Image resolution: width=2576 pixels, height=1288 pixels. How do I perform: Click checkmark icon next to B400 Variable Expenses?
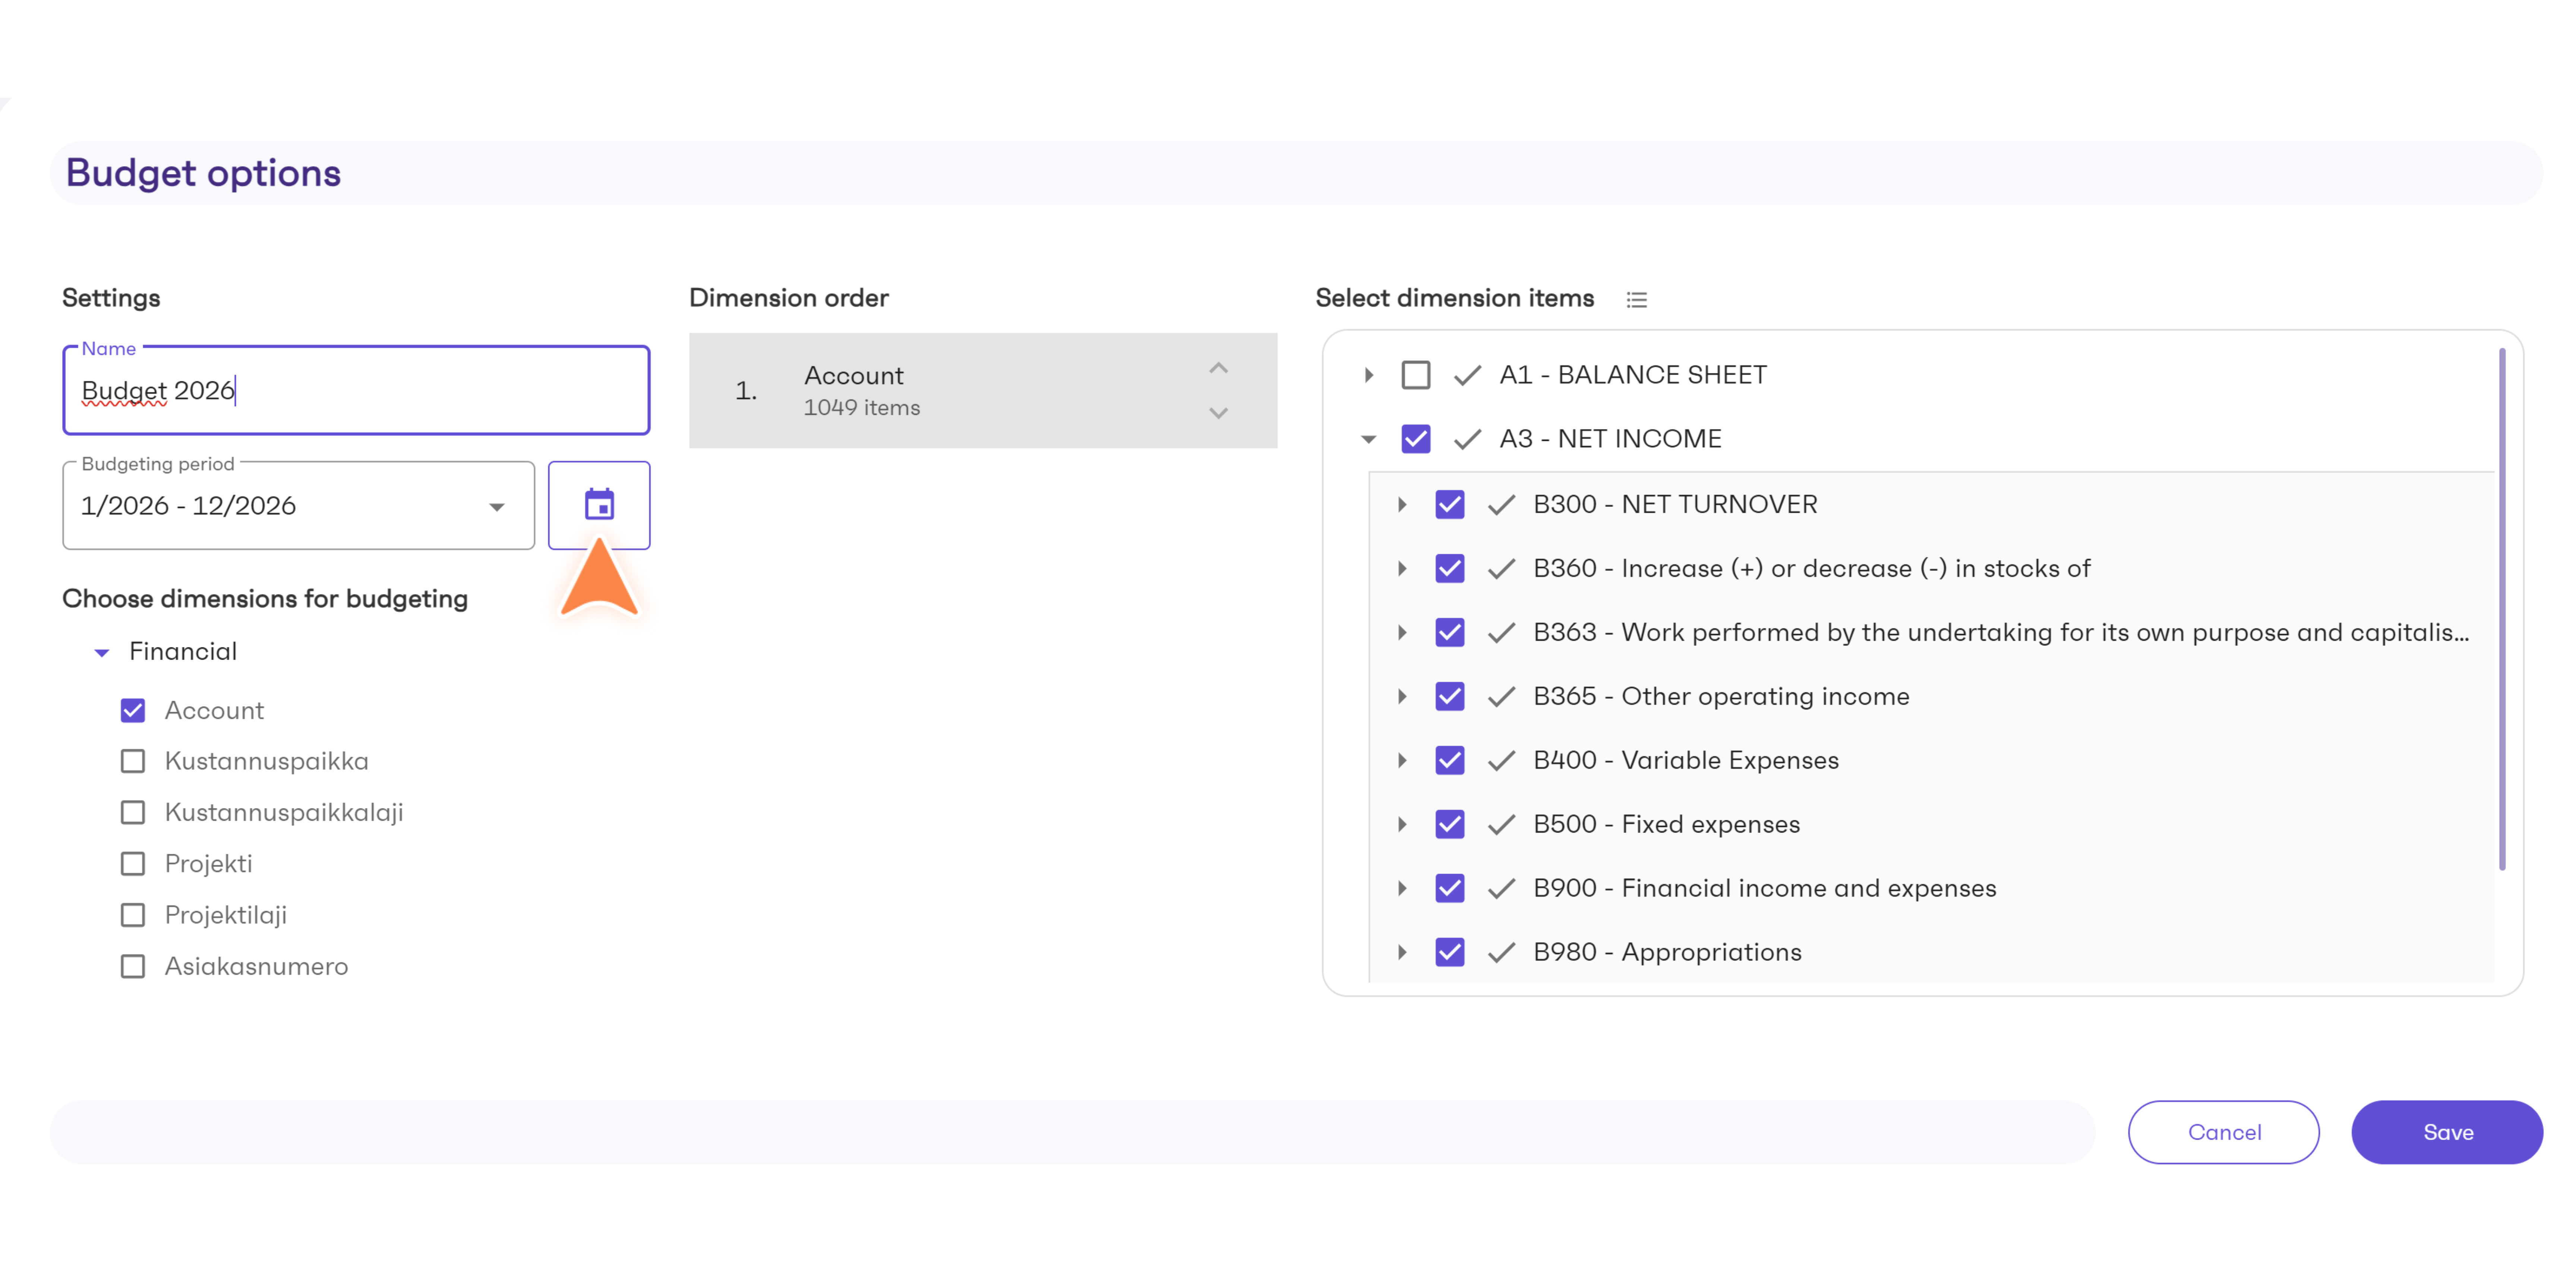coord(1501,761)
